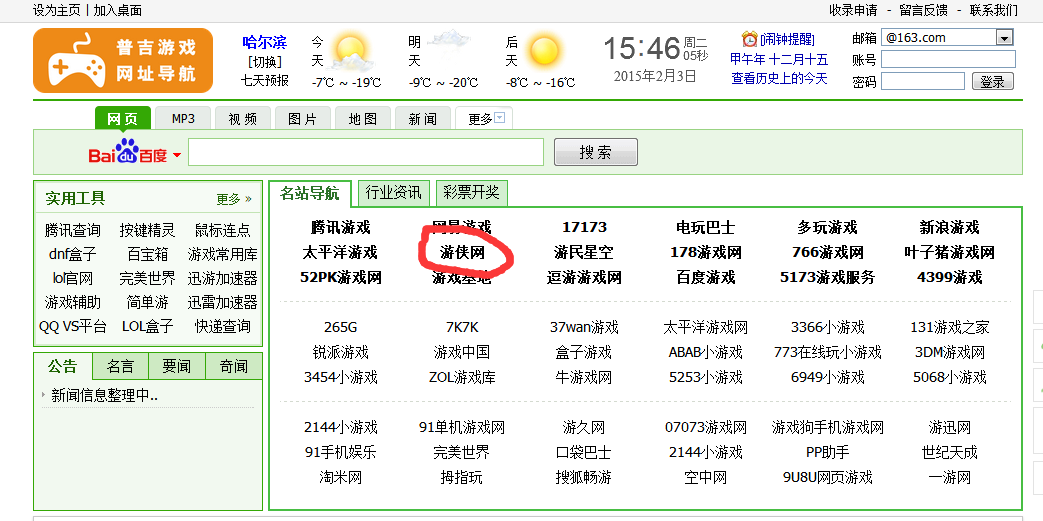
Task: Open 5173游戏服务 site link
Action: [827, 277]
